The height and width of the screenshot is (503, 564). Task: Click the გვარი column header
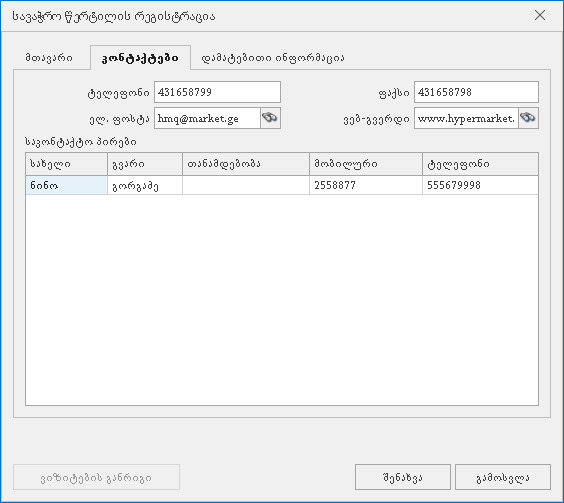pyautogui.click(x=145, y=164)
